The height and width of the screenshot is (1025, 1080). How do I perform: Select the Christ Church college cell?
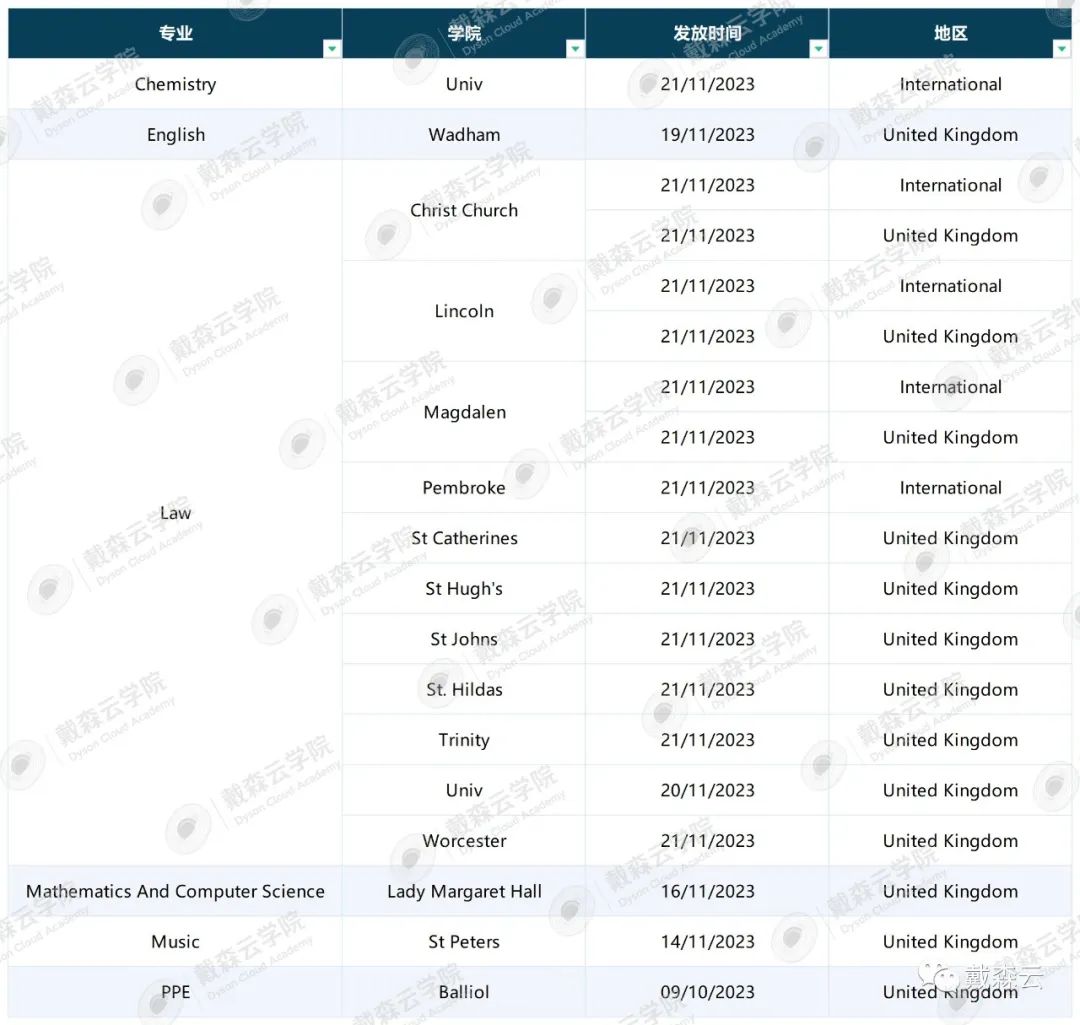click(464, 210)
